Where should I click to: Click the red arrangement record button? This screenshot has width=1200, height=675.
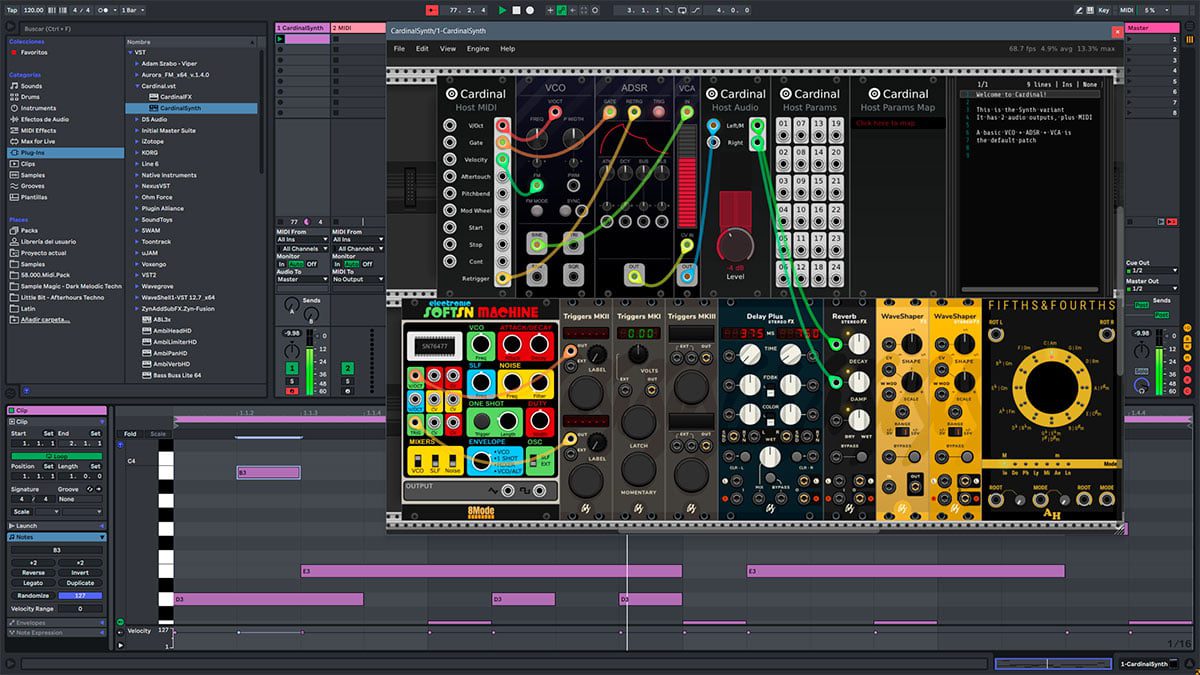[x=432, y=10]
